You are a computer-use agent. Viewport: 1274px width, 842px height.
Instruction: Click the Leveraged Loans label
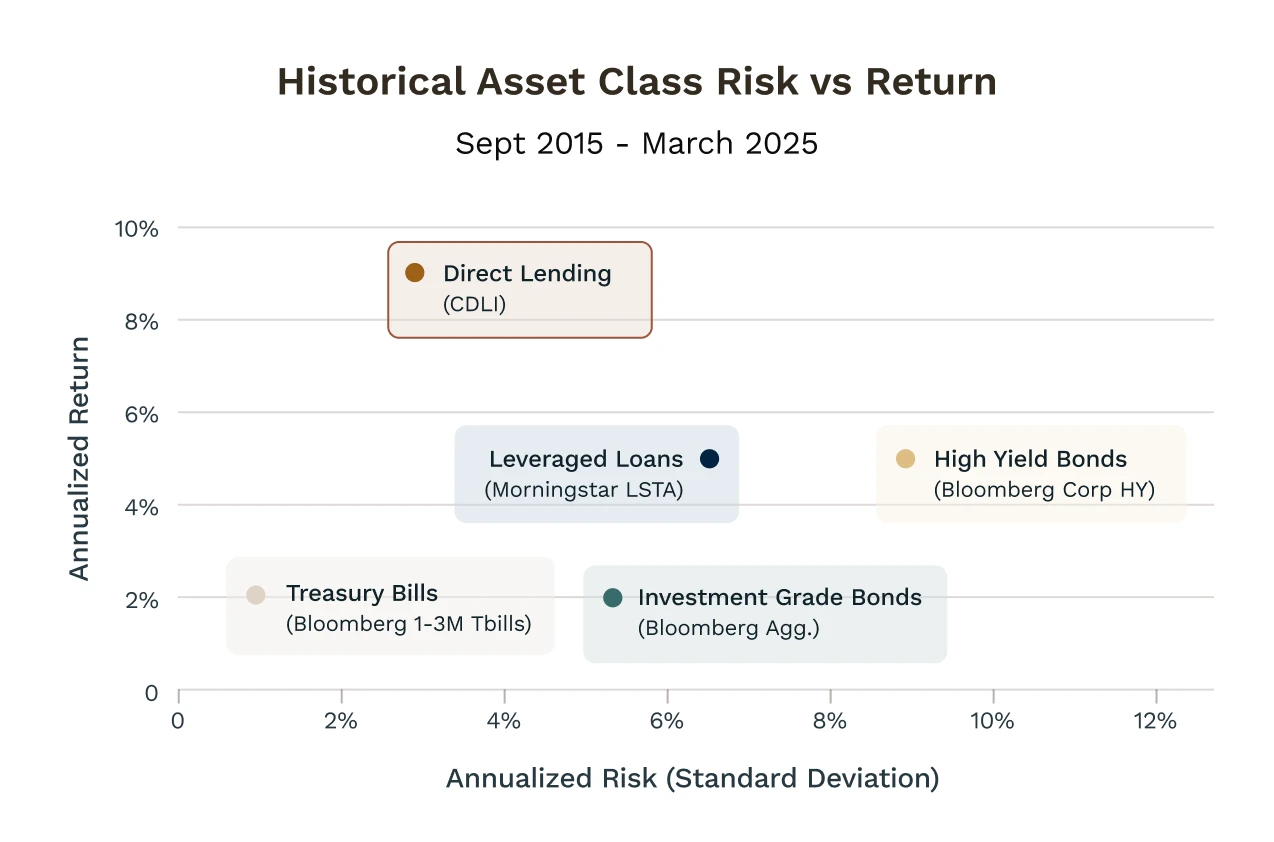point(586,459)
